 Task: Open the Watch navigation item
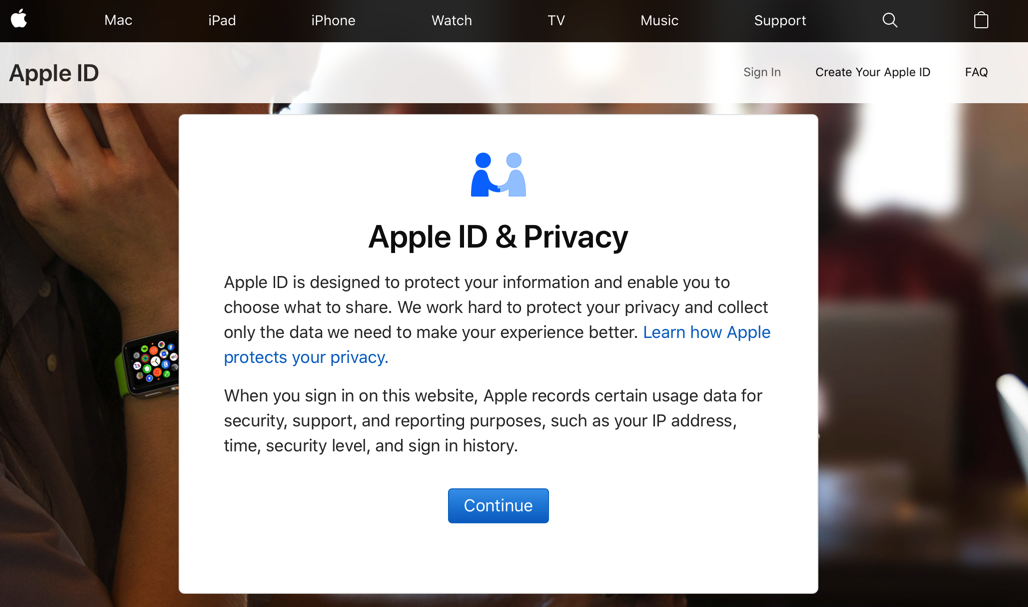(451, 20)
